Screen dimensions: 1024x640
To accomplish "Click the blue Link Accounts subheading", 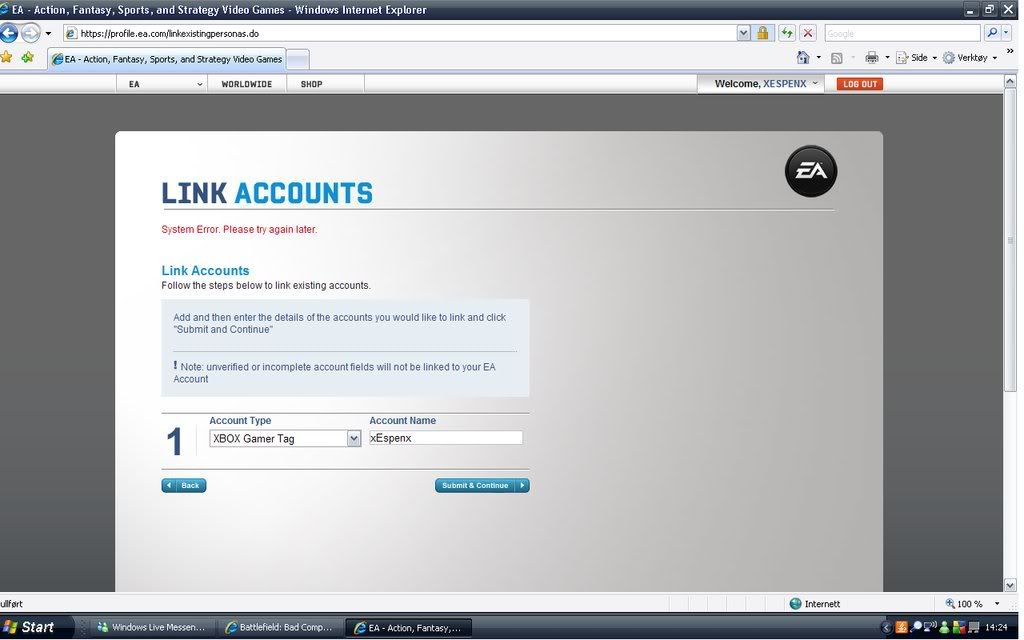I will (205, 270).
